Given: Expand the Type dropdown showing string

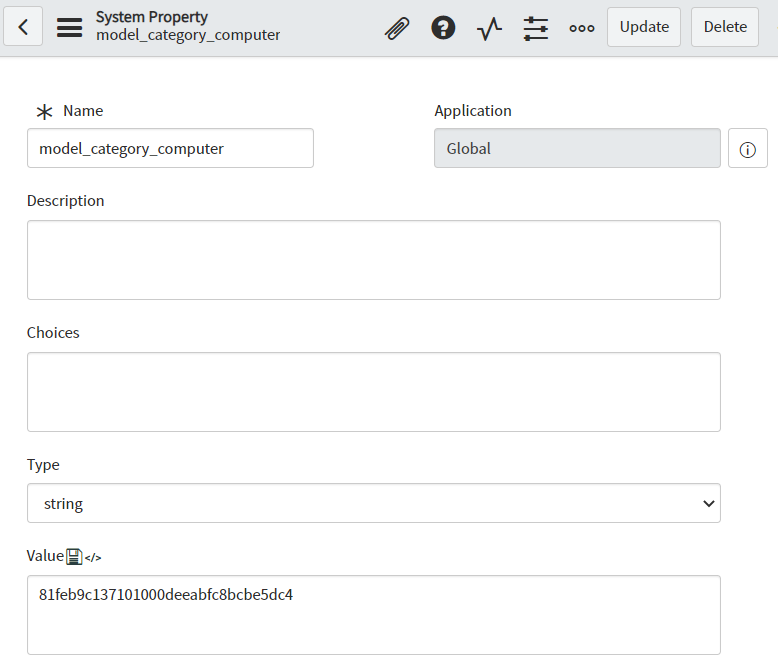Looking at the screenshot, I should [x=373, y=503].
